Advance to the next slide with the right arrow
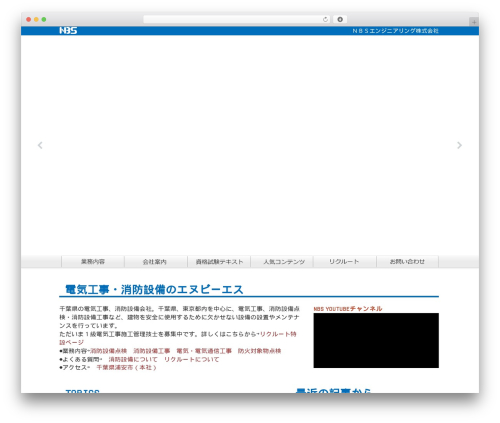Screen dimensions: 500x423 pos(459,145)
